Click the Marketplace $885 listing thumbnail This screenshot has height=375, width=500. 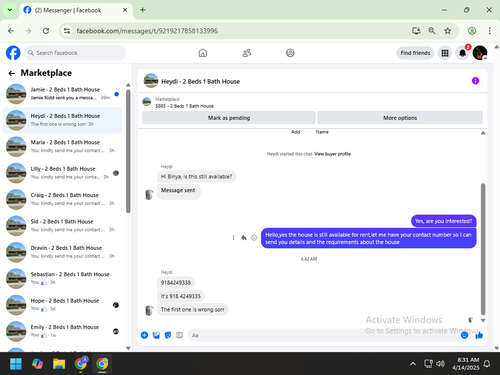click(147, 102)
